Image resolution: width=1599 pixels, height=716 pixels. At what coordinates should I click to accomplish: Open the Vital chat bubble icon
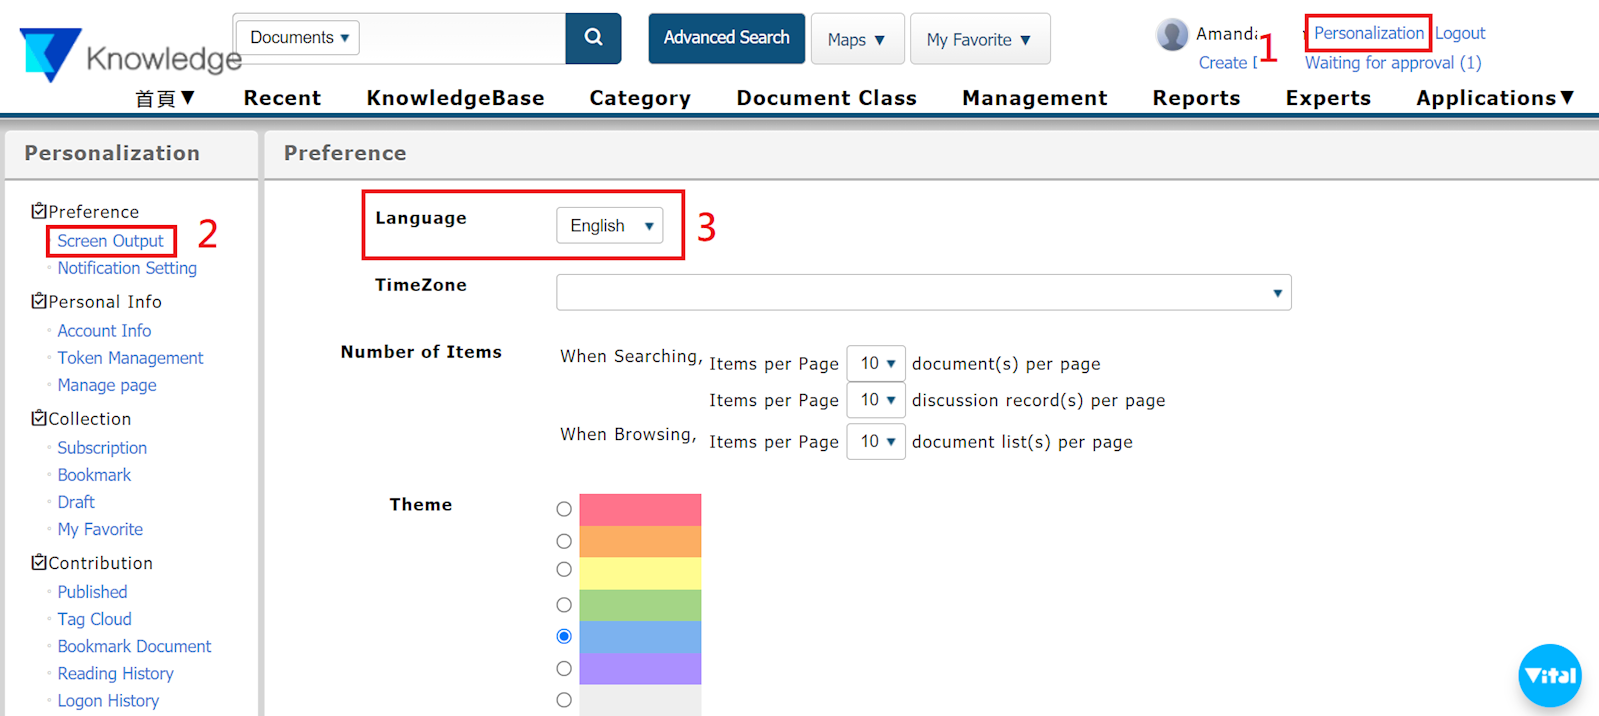click(x=1549, y=675)
